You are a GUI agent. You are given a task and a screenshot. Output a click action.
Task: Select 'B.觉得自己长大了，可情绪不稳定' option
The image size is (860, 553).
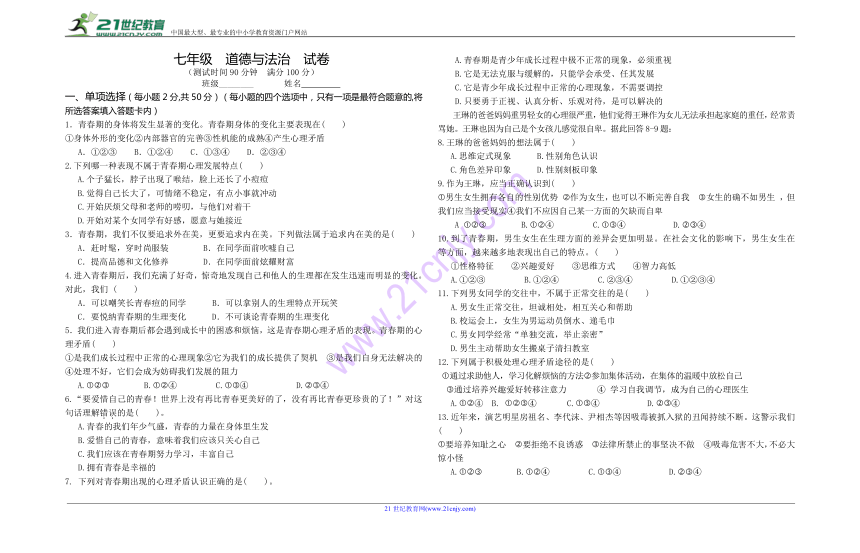click(177, 193)
